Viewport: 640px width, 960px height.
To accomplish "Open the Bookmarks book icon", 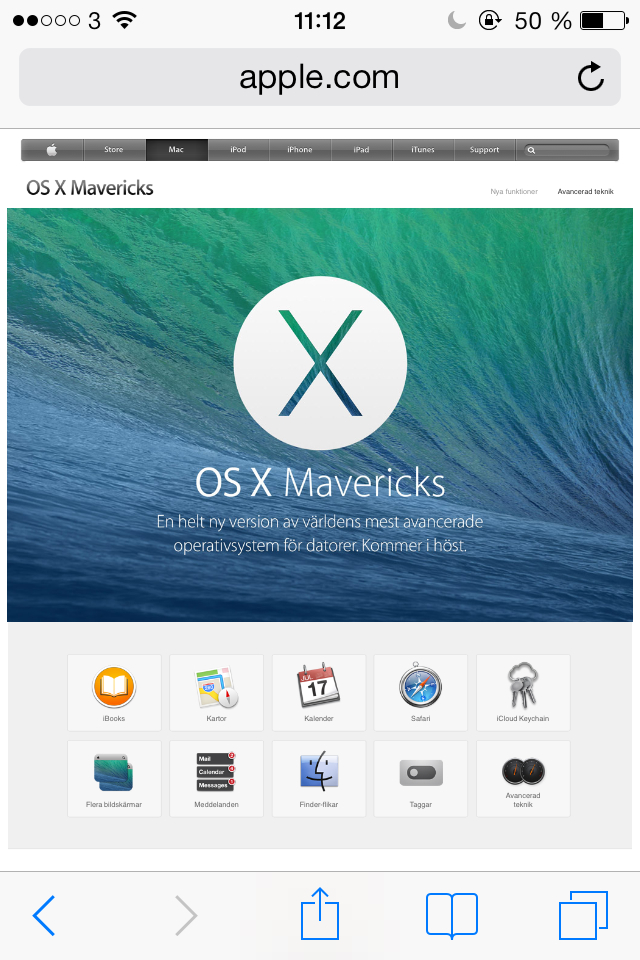I will (451, 915).
